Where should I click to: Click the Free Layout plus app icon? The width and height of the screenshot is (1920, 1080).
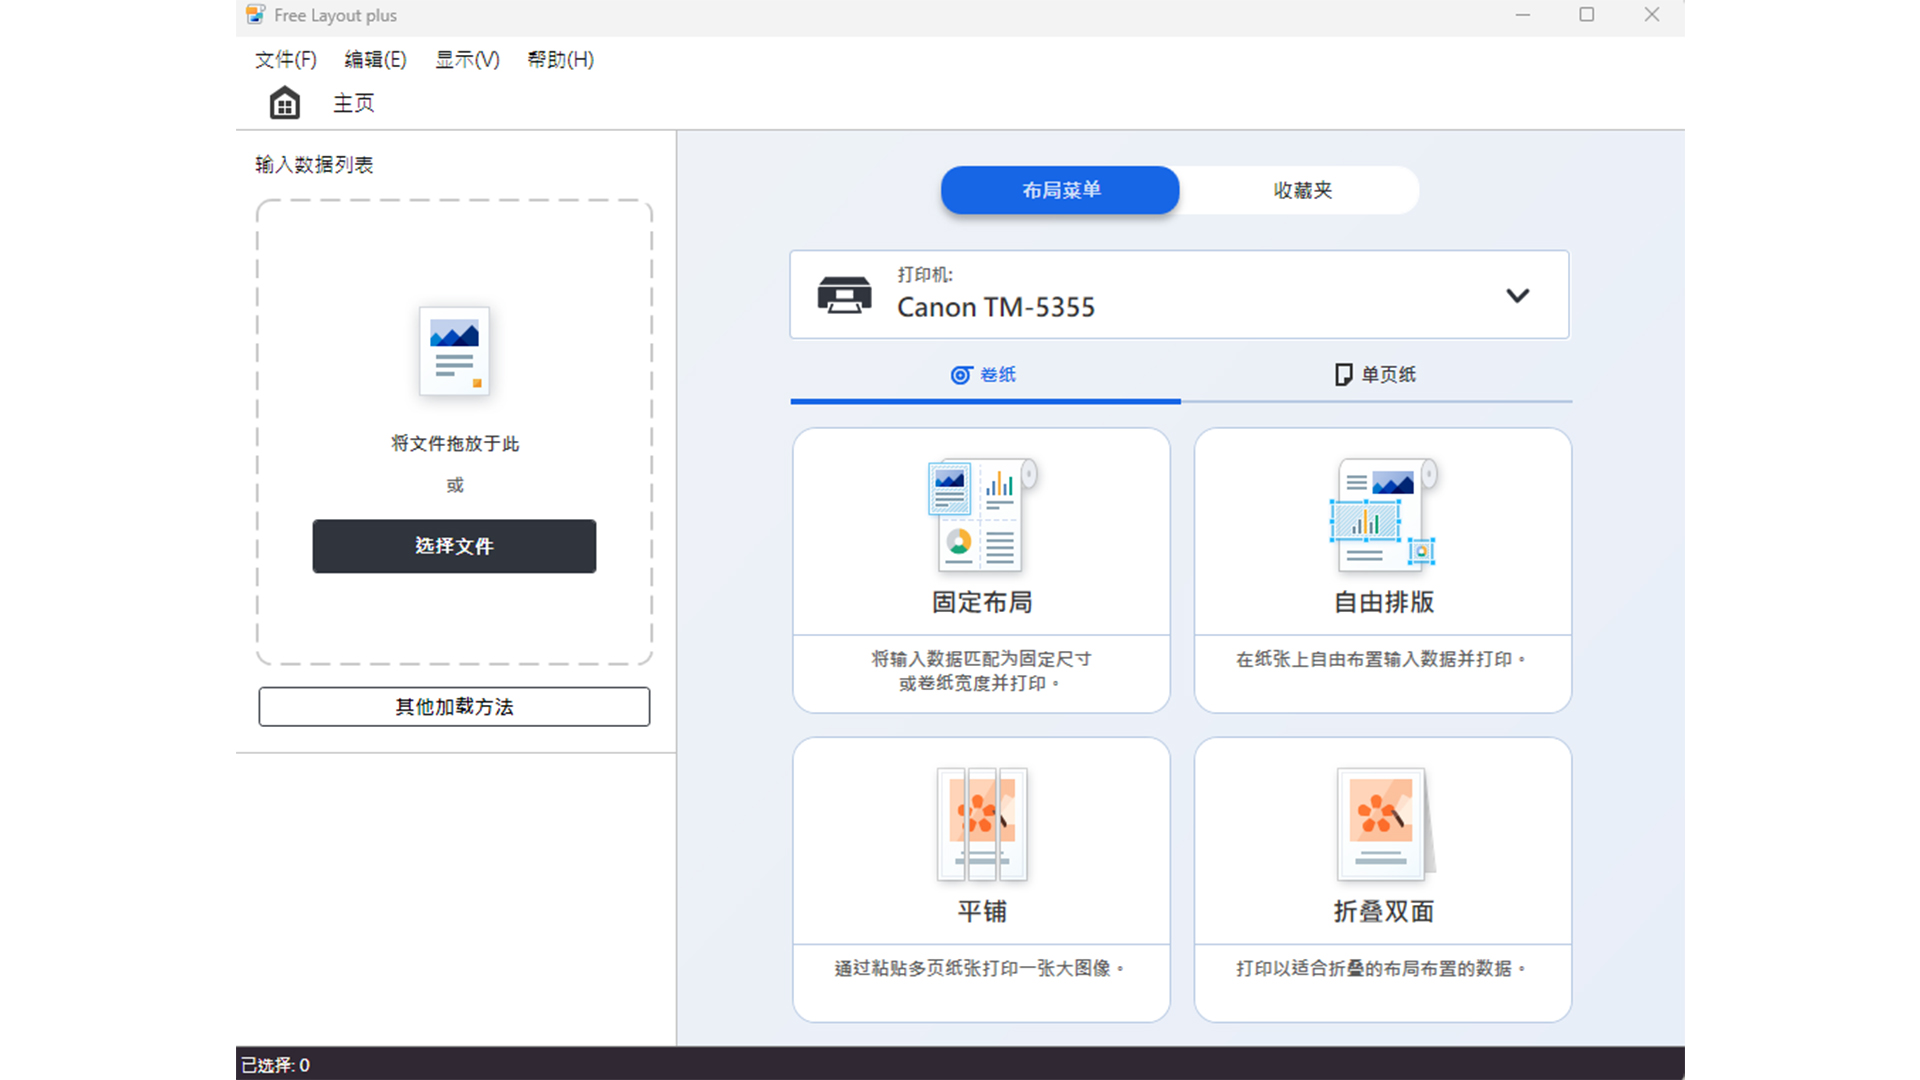256,15
